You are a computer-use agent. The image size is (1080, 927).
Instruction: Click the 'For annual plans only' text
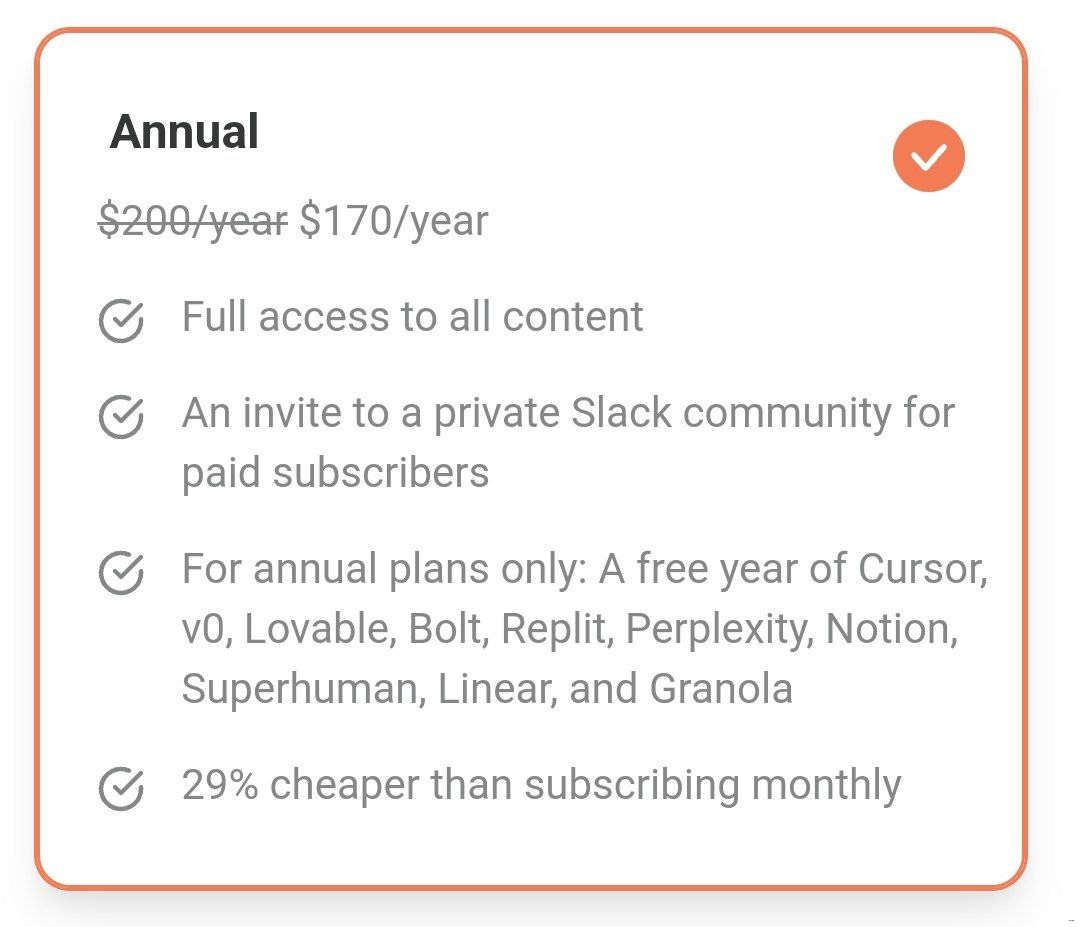click(385, 570)
